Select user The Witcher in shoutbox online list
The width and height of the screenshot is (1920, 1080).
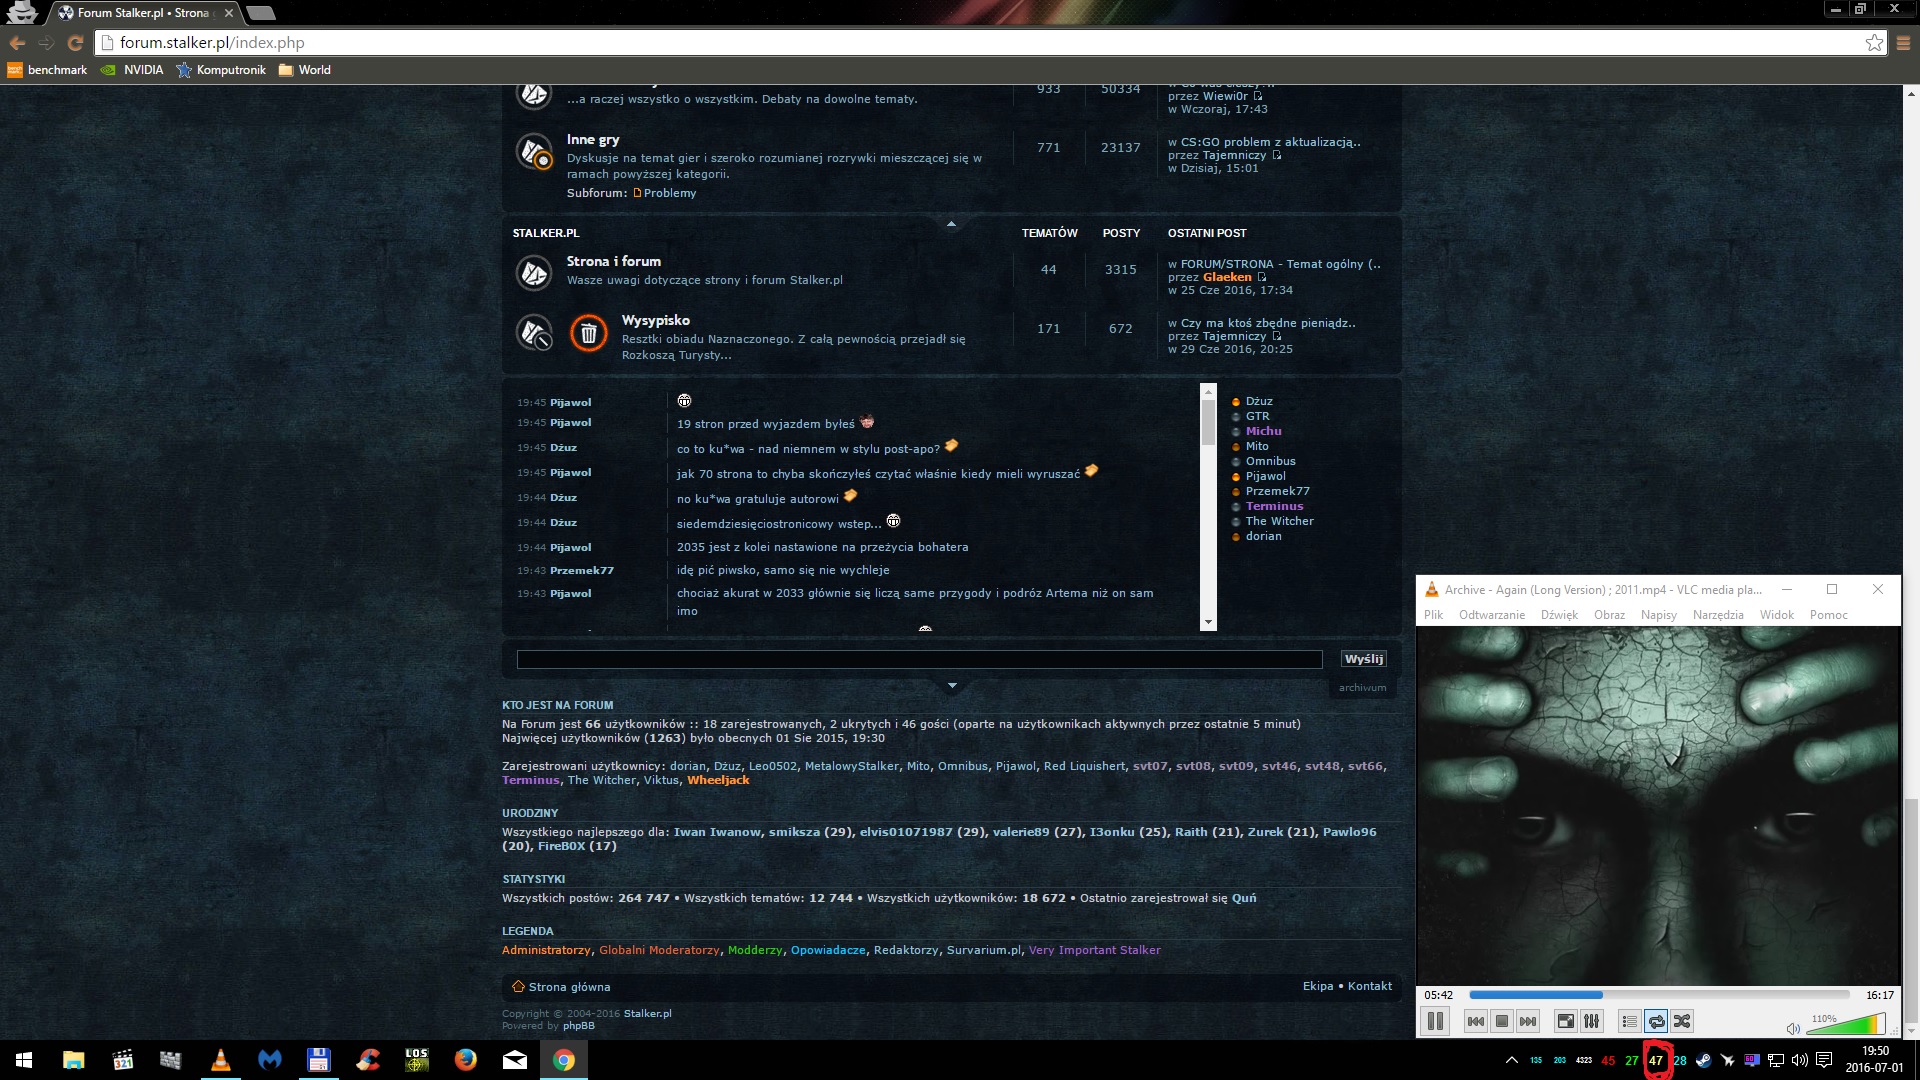(1279, 521)
